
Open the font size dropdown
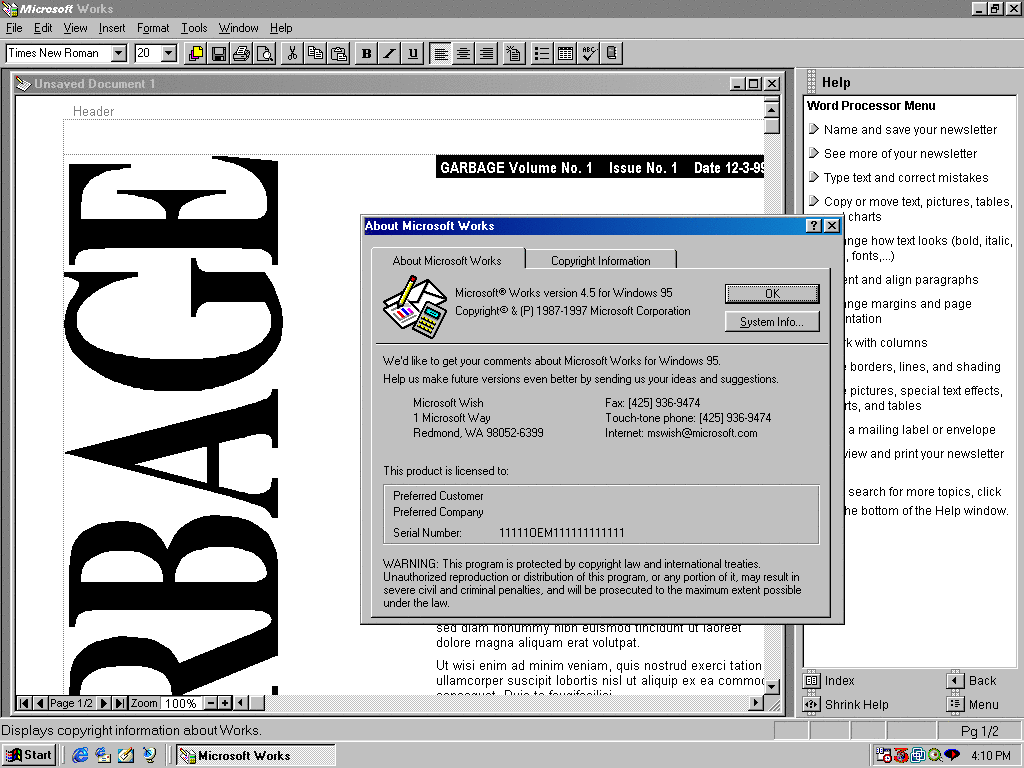(168, 53)
